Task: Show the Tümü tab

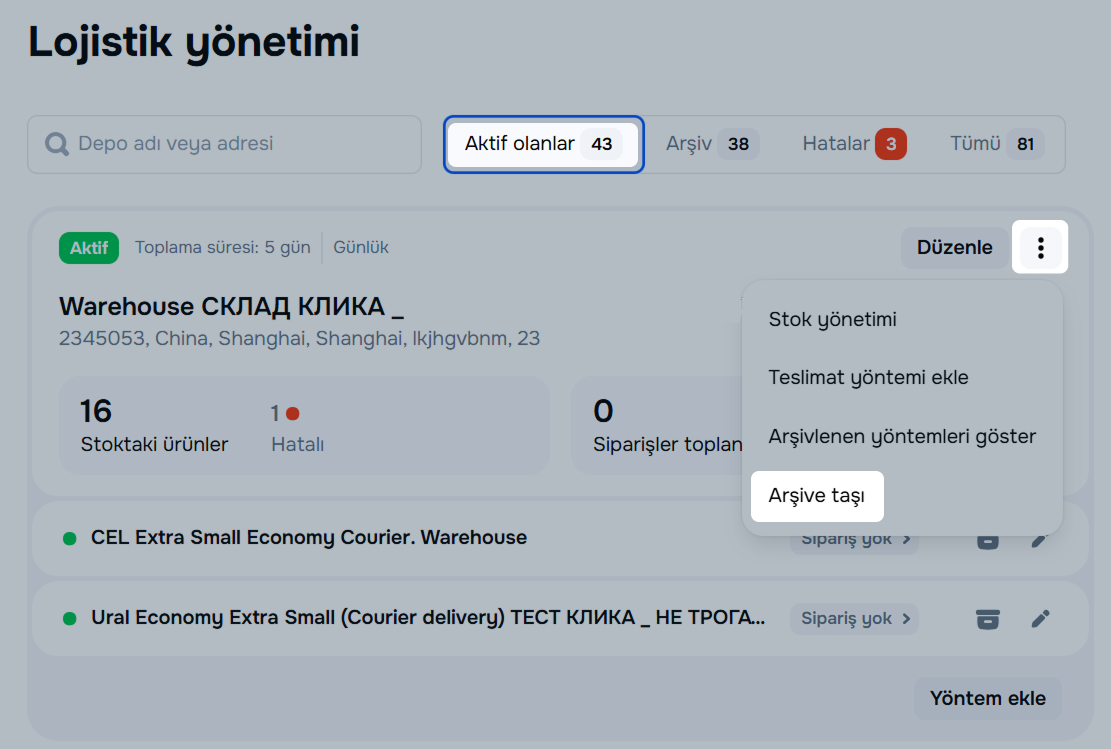Action: (996, 144)
